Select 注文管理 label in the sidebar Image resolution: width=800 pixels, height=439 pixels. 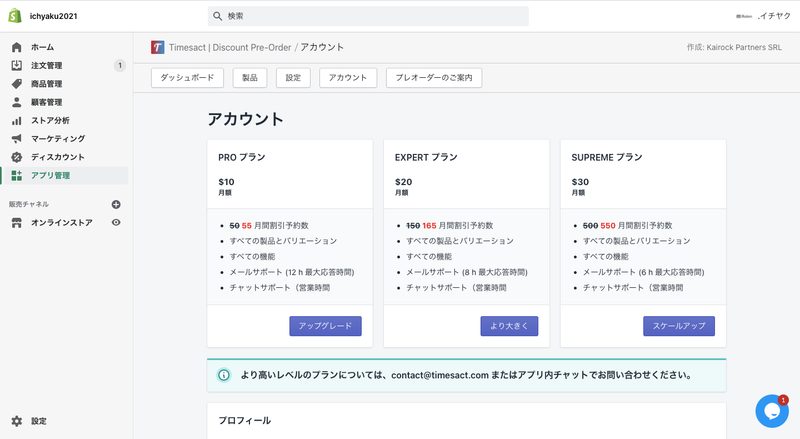pyautogui.click(x=46, y=65)
